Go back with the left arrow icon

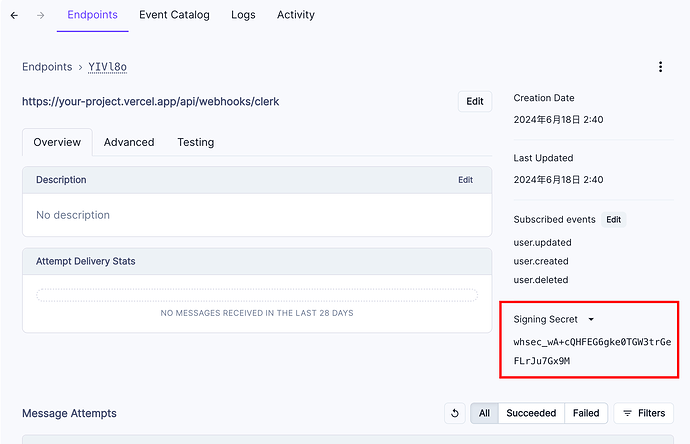(x=14, y=15)
